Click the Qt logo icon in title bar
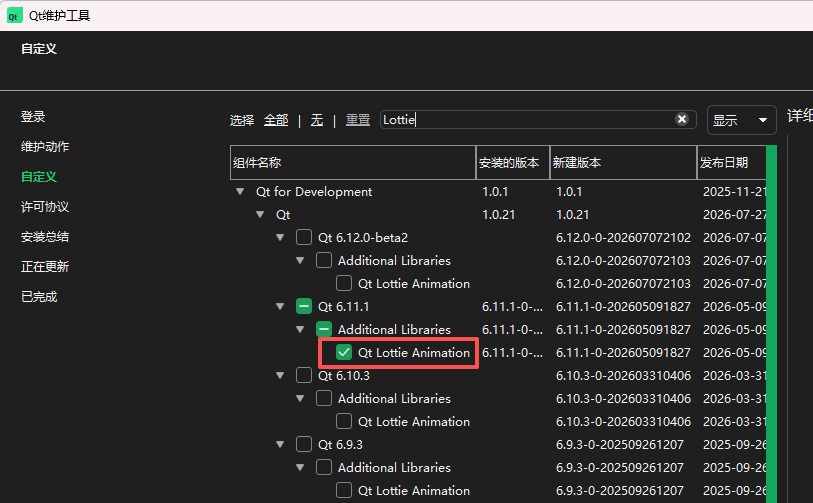813x503 pixels. pos(14,16)
